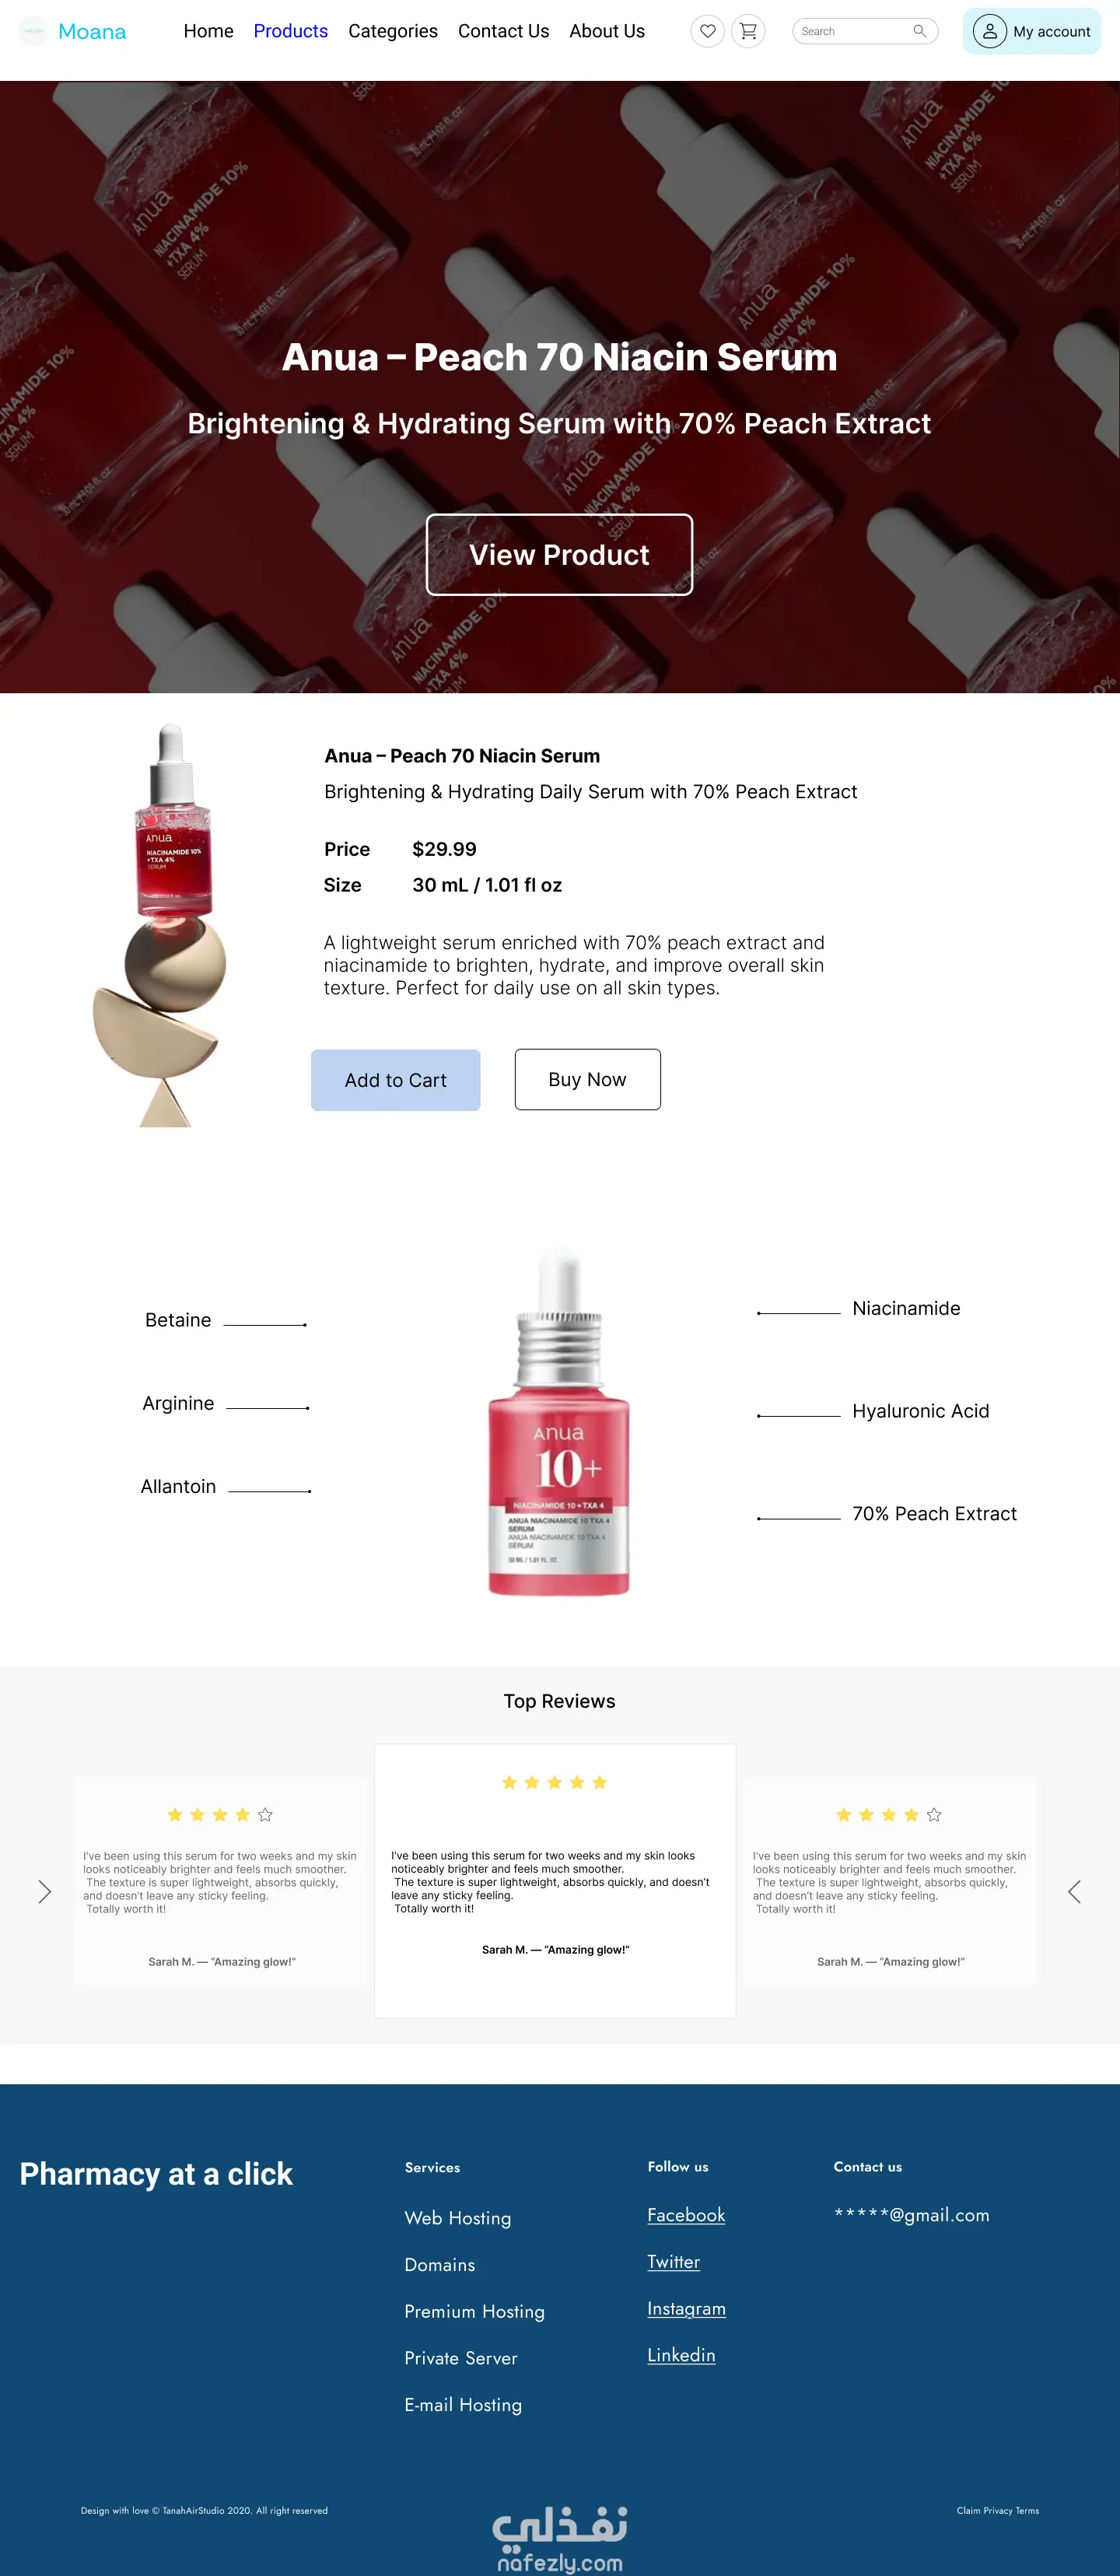Click the My account user icon
Image resolution: width=1120 pixels, height=2576 pixels.
click(989, 31)
